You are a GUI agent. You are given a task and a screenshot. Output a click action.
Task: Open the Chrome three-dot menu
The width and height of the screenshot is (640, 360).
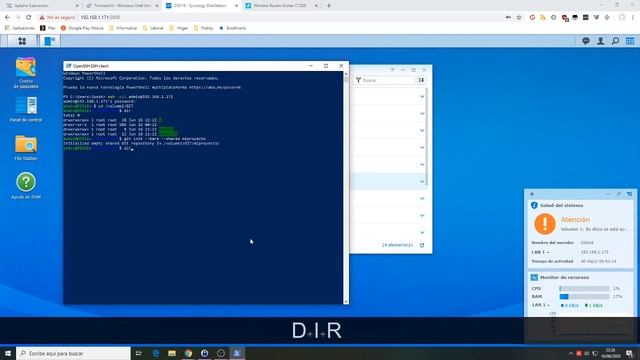pos(633,18)
